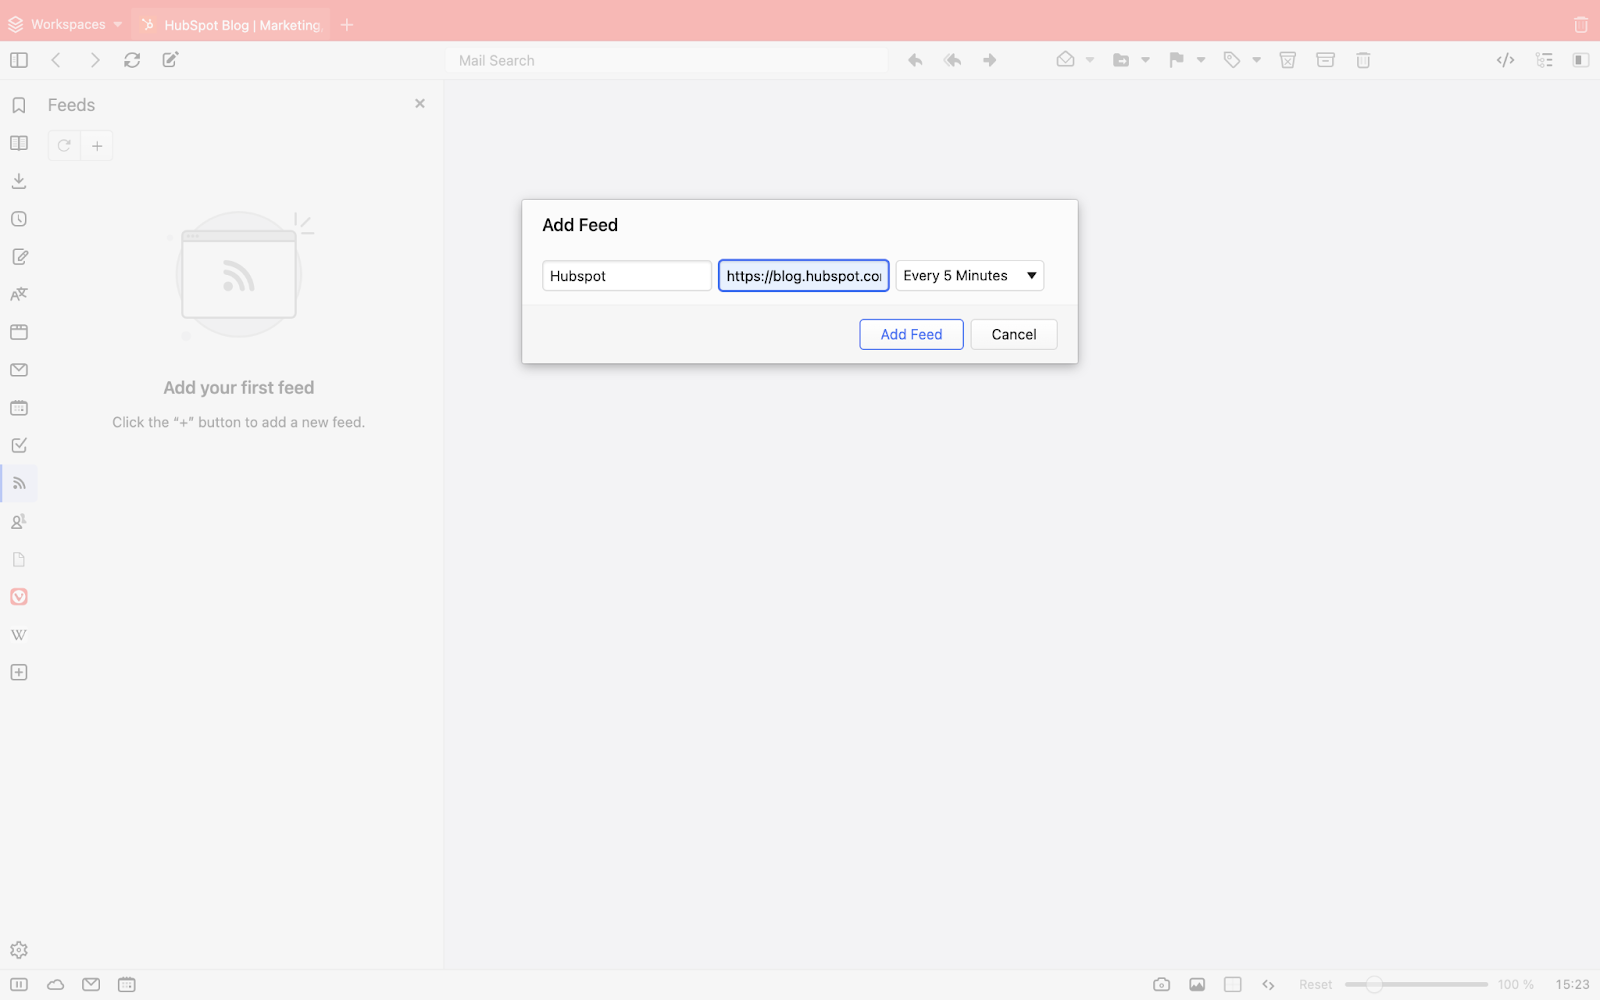Open the History panel clock icon
1600x1000 pixels.
(19, 219)
